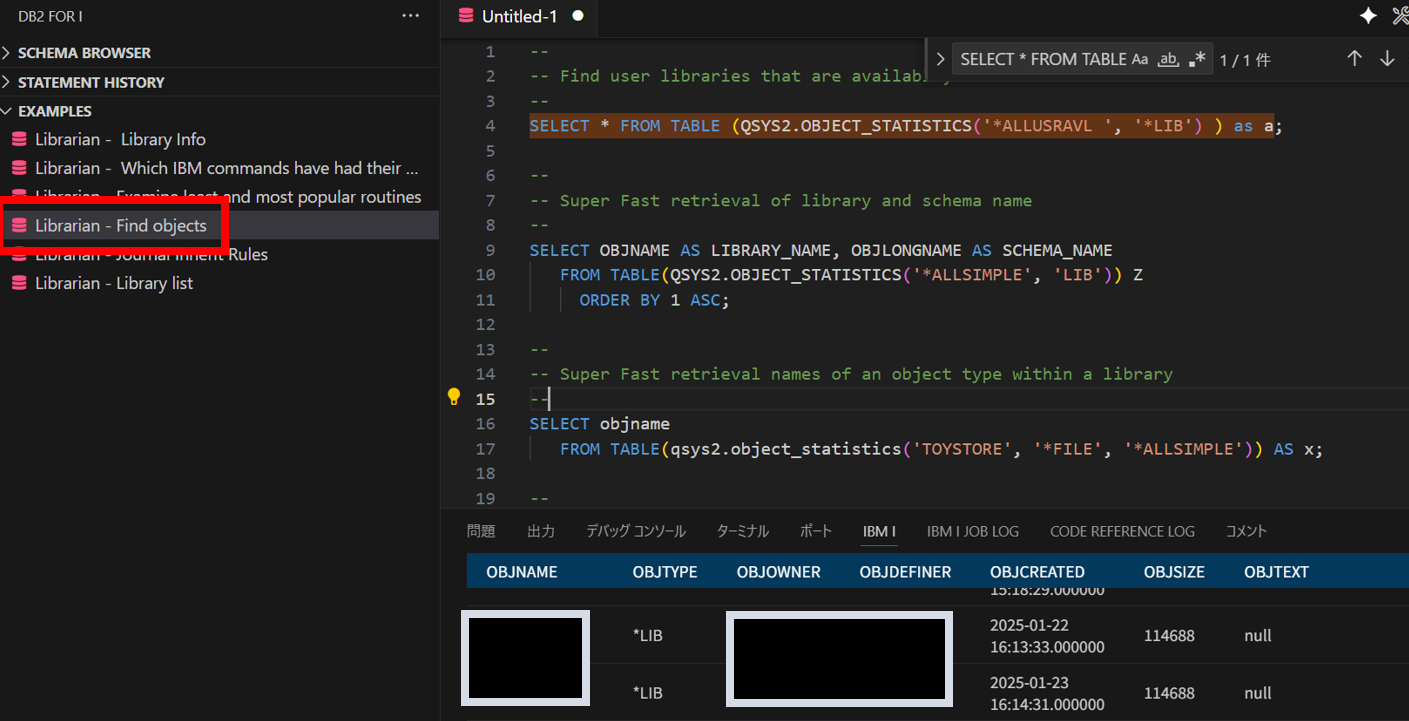Open the CODE REFERENCE LOG tab
The width and height of the screenshot is (1409, 721).
tap(1122, 531)
